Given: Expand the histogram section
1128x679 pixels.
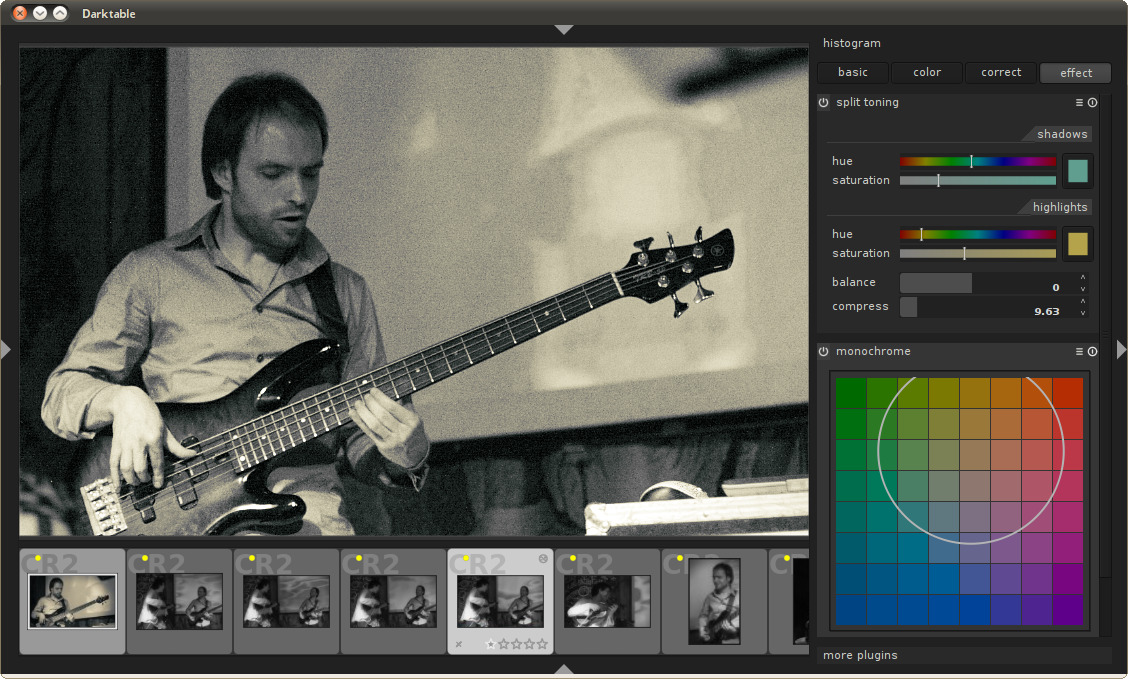Looking at the screenshot, I should [x=852, y=43].
